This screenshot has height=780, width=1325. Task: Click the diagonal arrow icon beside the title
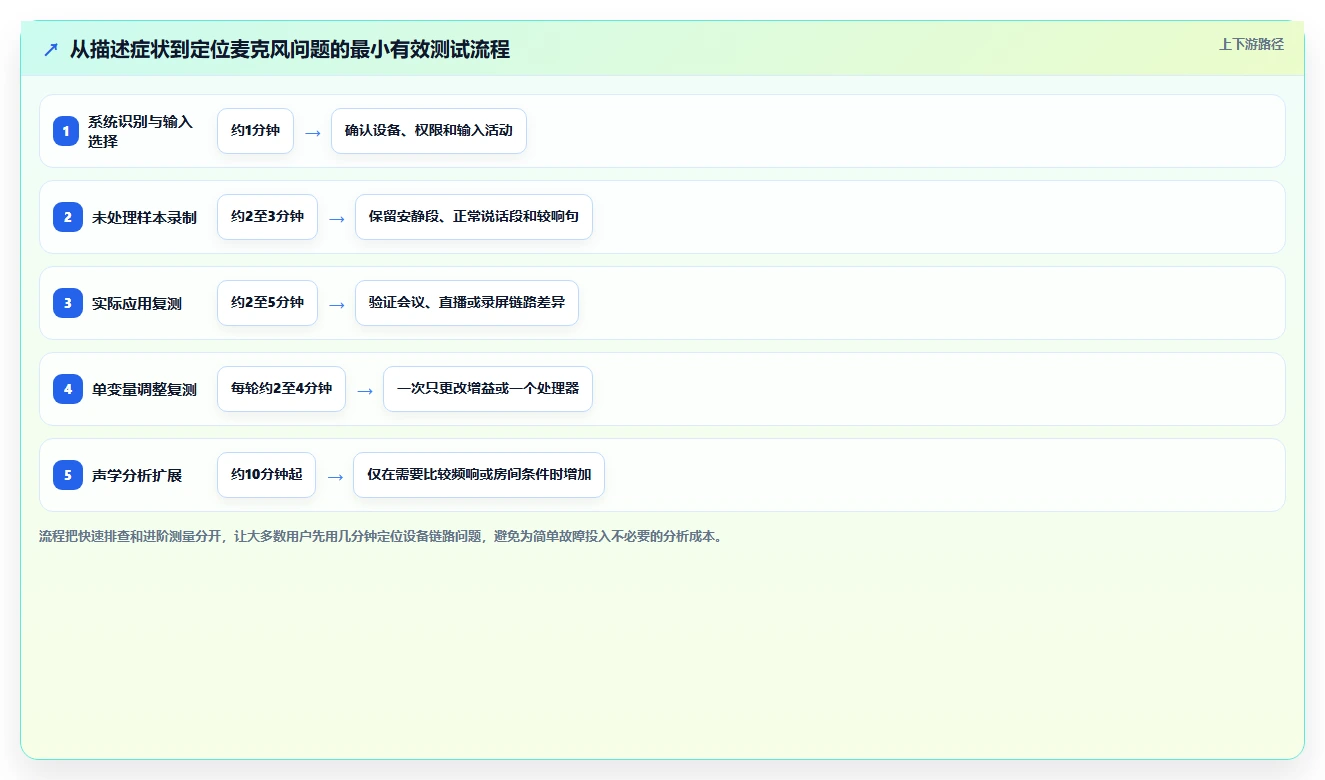click(x=51, y=50)
